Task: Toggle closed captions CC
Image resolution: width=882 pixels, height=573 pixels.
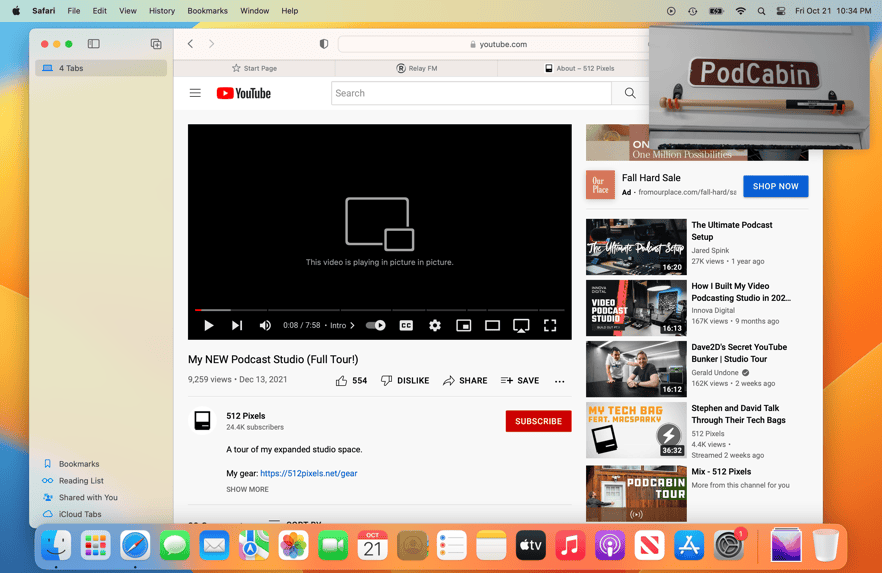Action: click(x=406, y=326)
